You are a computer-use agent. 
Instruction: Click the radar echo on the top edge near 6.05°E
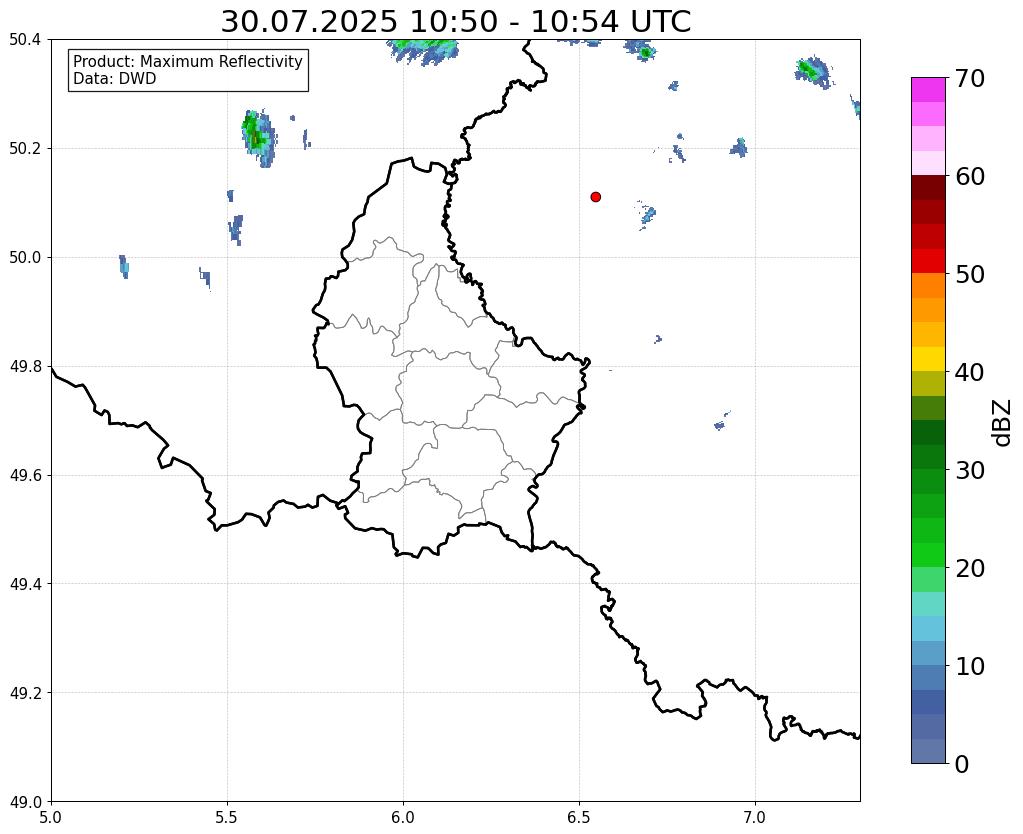[424, 51]
